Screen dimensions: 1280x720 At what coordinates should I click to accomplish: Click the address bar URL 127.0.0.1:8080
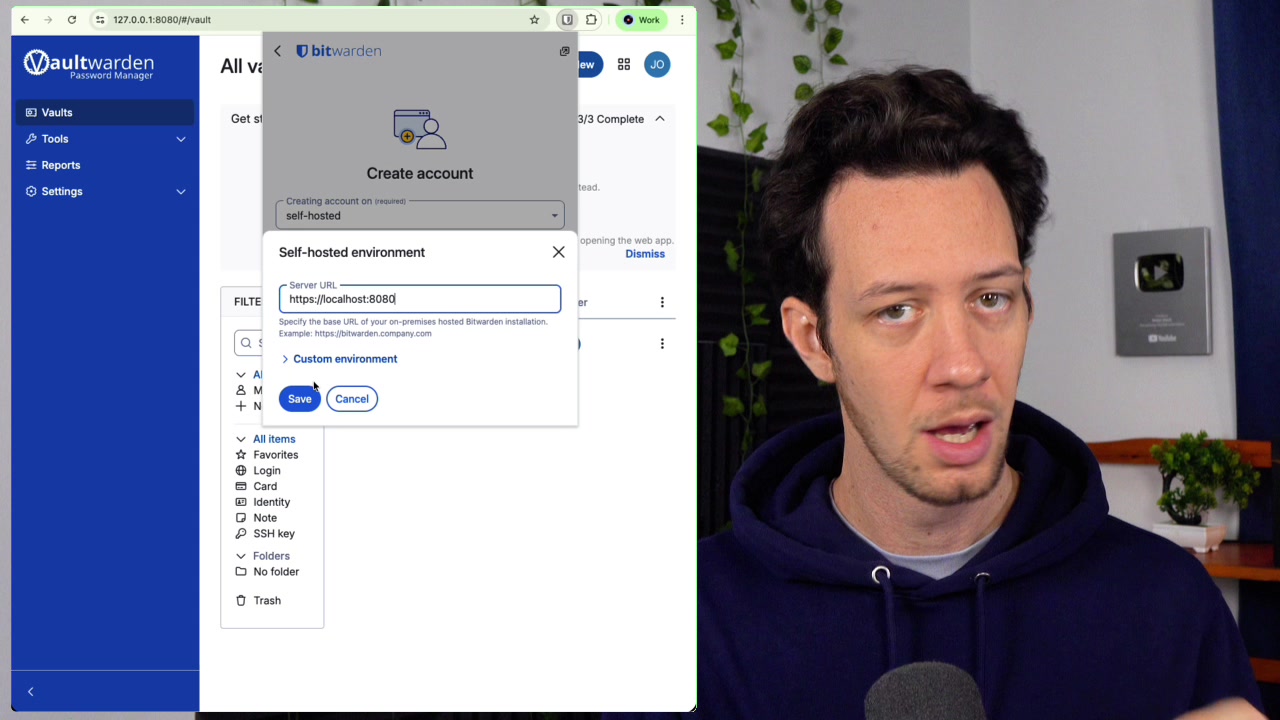point(162,20)
